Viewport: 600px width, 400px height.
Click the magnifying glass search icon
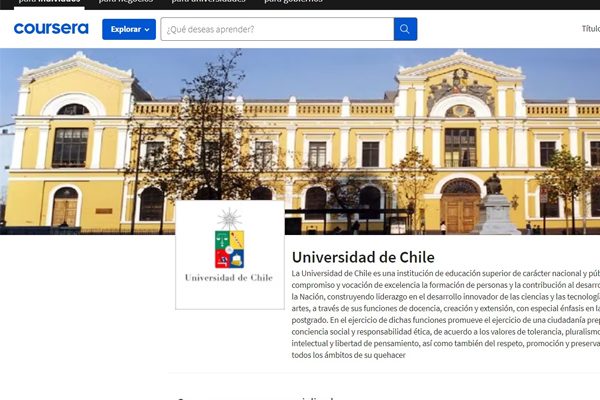pyautogui.click(x=405, y=29)
